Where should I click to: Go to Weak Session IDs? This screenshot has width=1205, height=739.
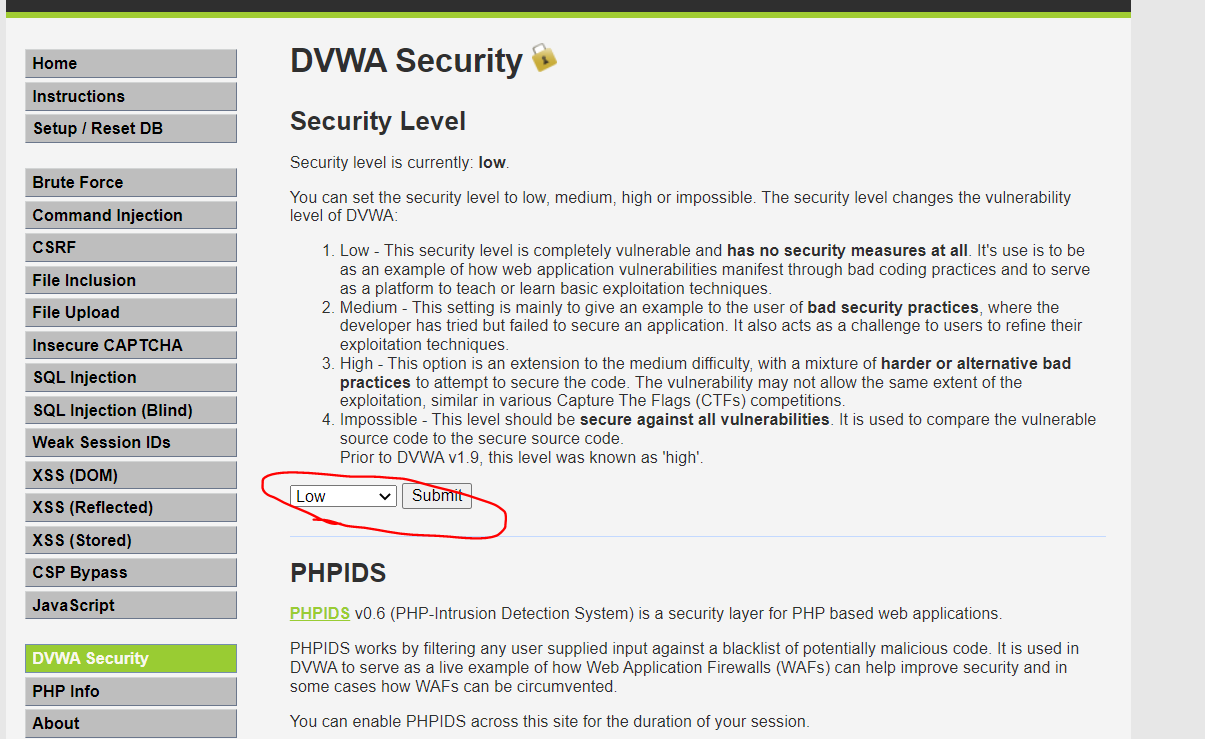tap(131, 442)
